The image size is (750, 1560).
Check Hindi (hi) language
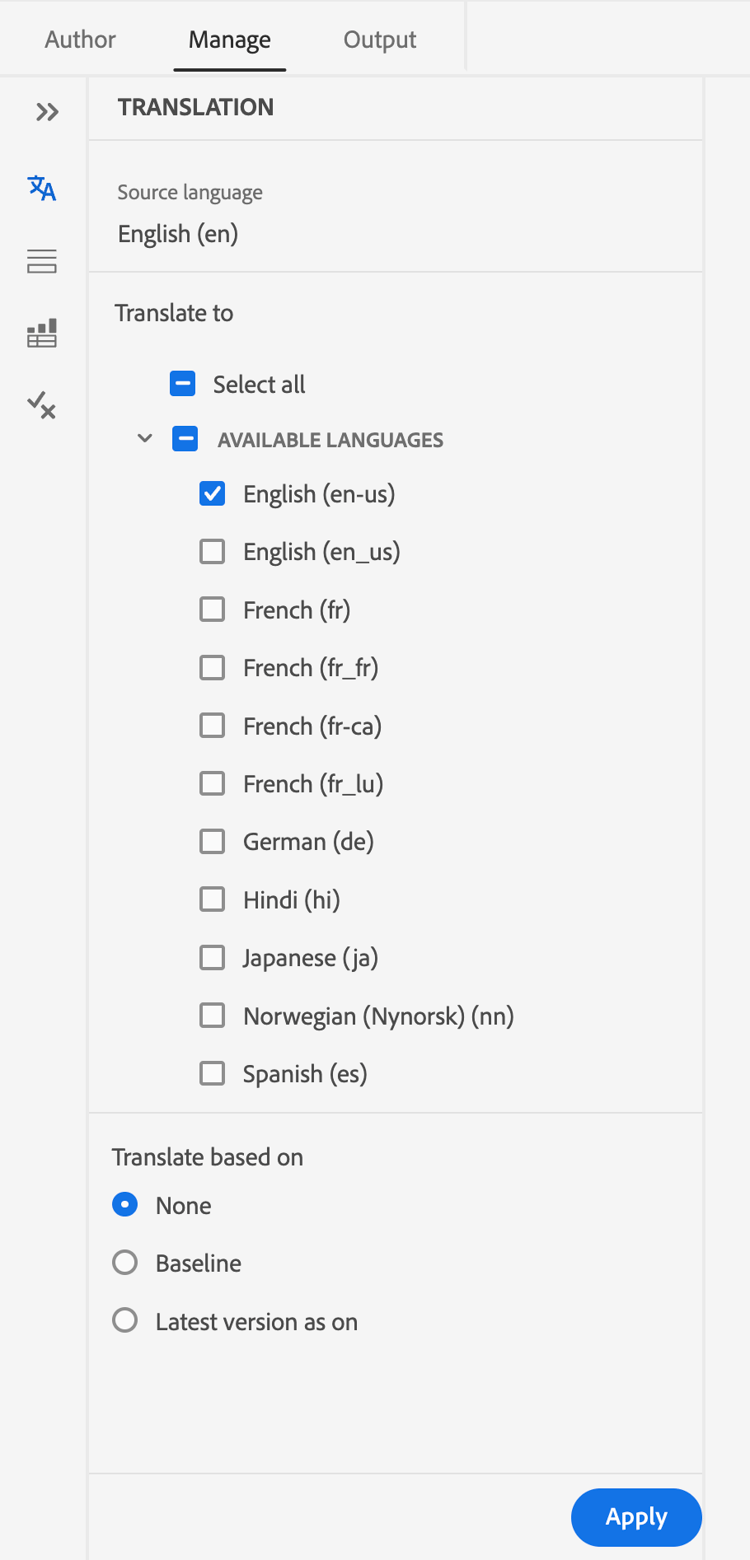pos(211,899)
